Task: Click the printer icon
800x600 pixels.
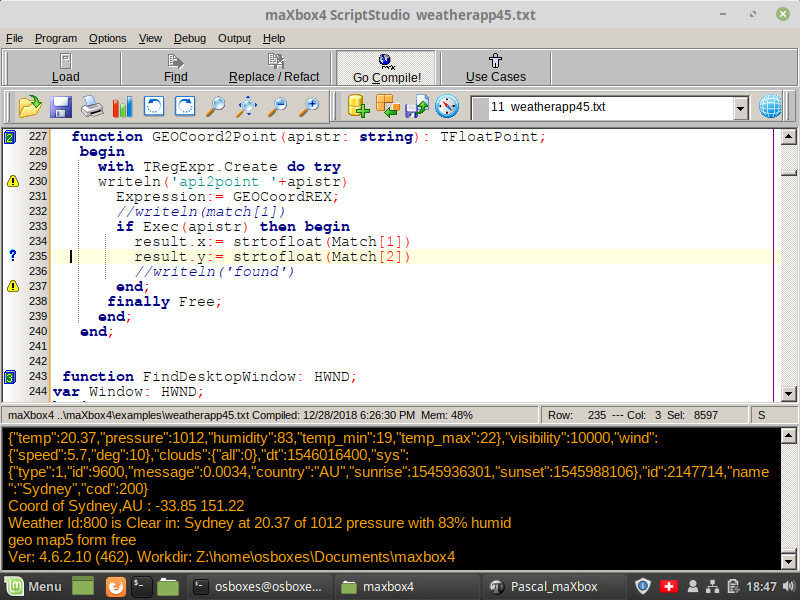Action: click(92, 106)
